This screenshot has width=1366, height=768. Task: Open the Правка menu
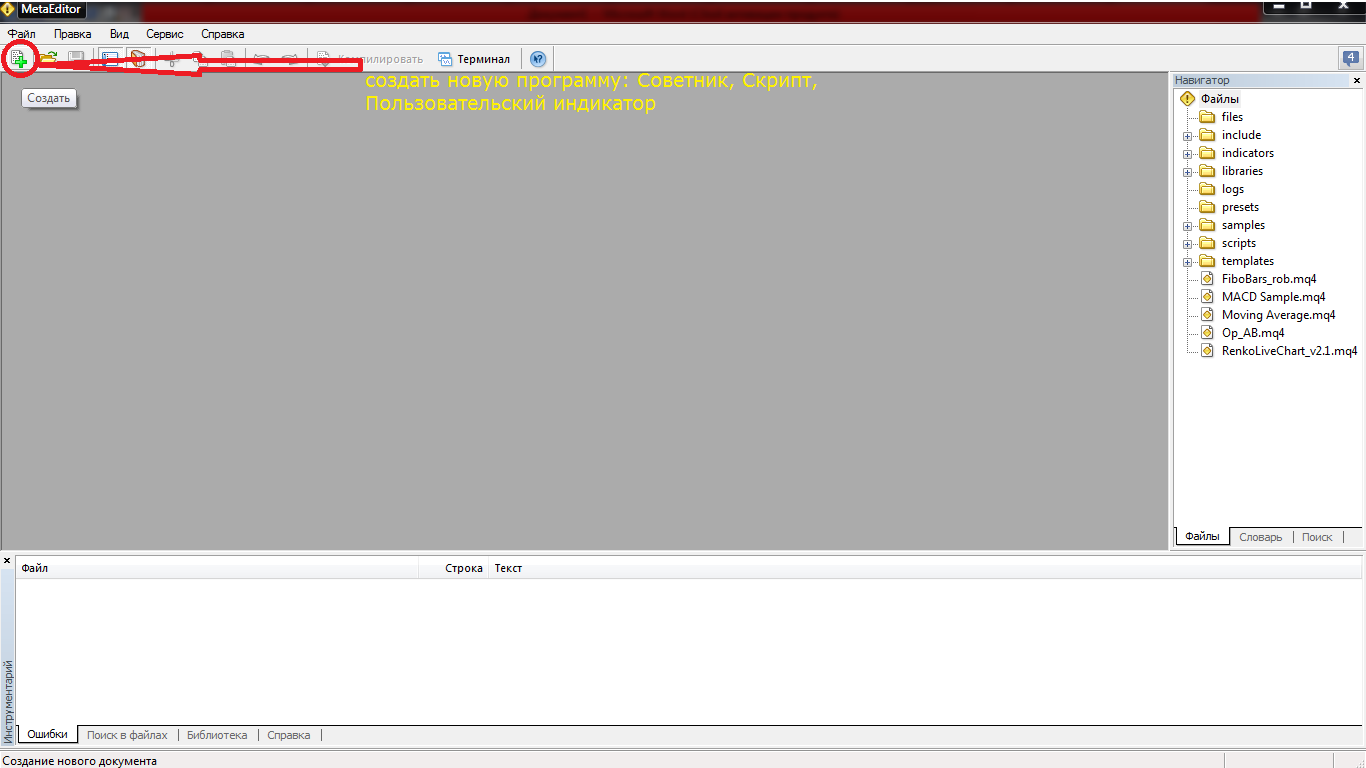point(73,34)
